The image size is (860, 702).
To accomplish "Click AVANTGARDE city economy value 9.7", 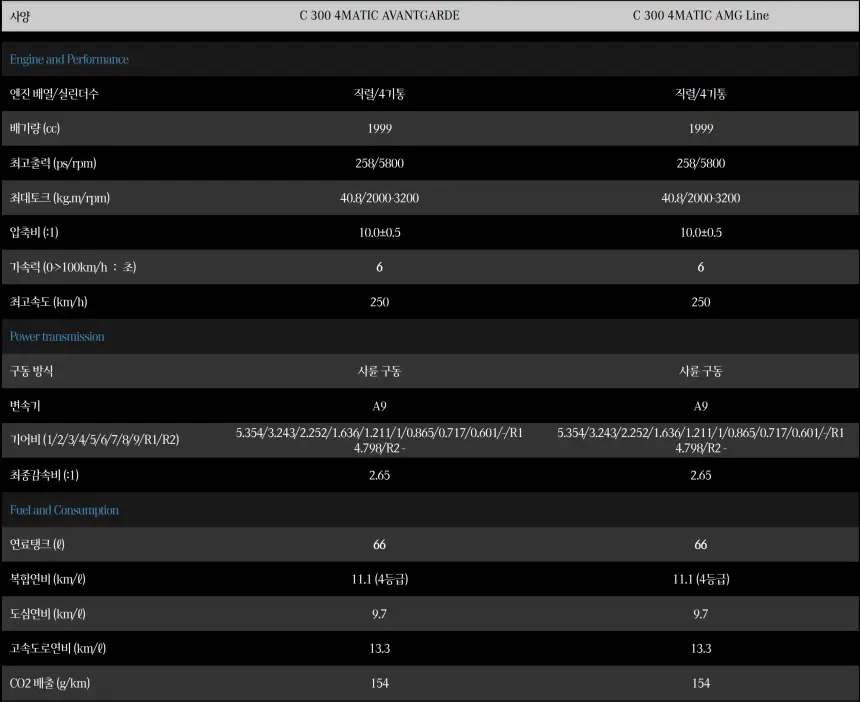I will point(380,614).
